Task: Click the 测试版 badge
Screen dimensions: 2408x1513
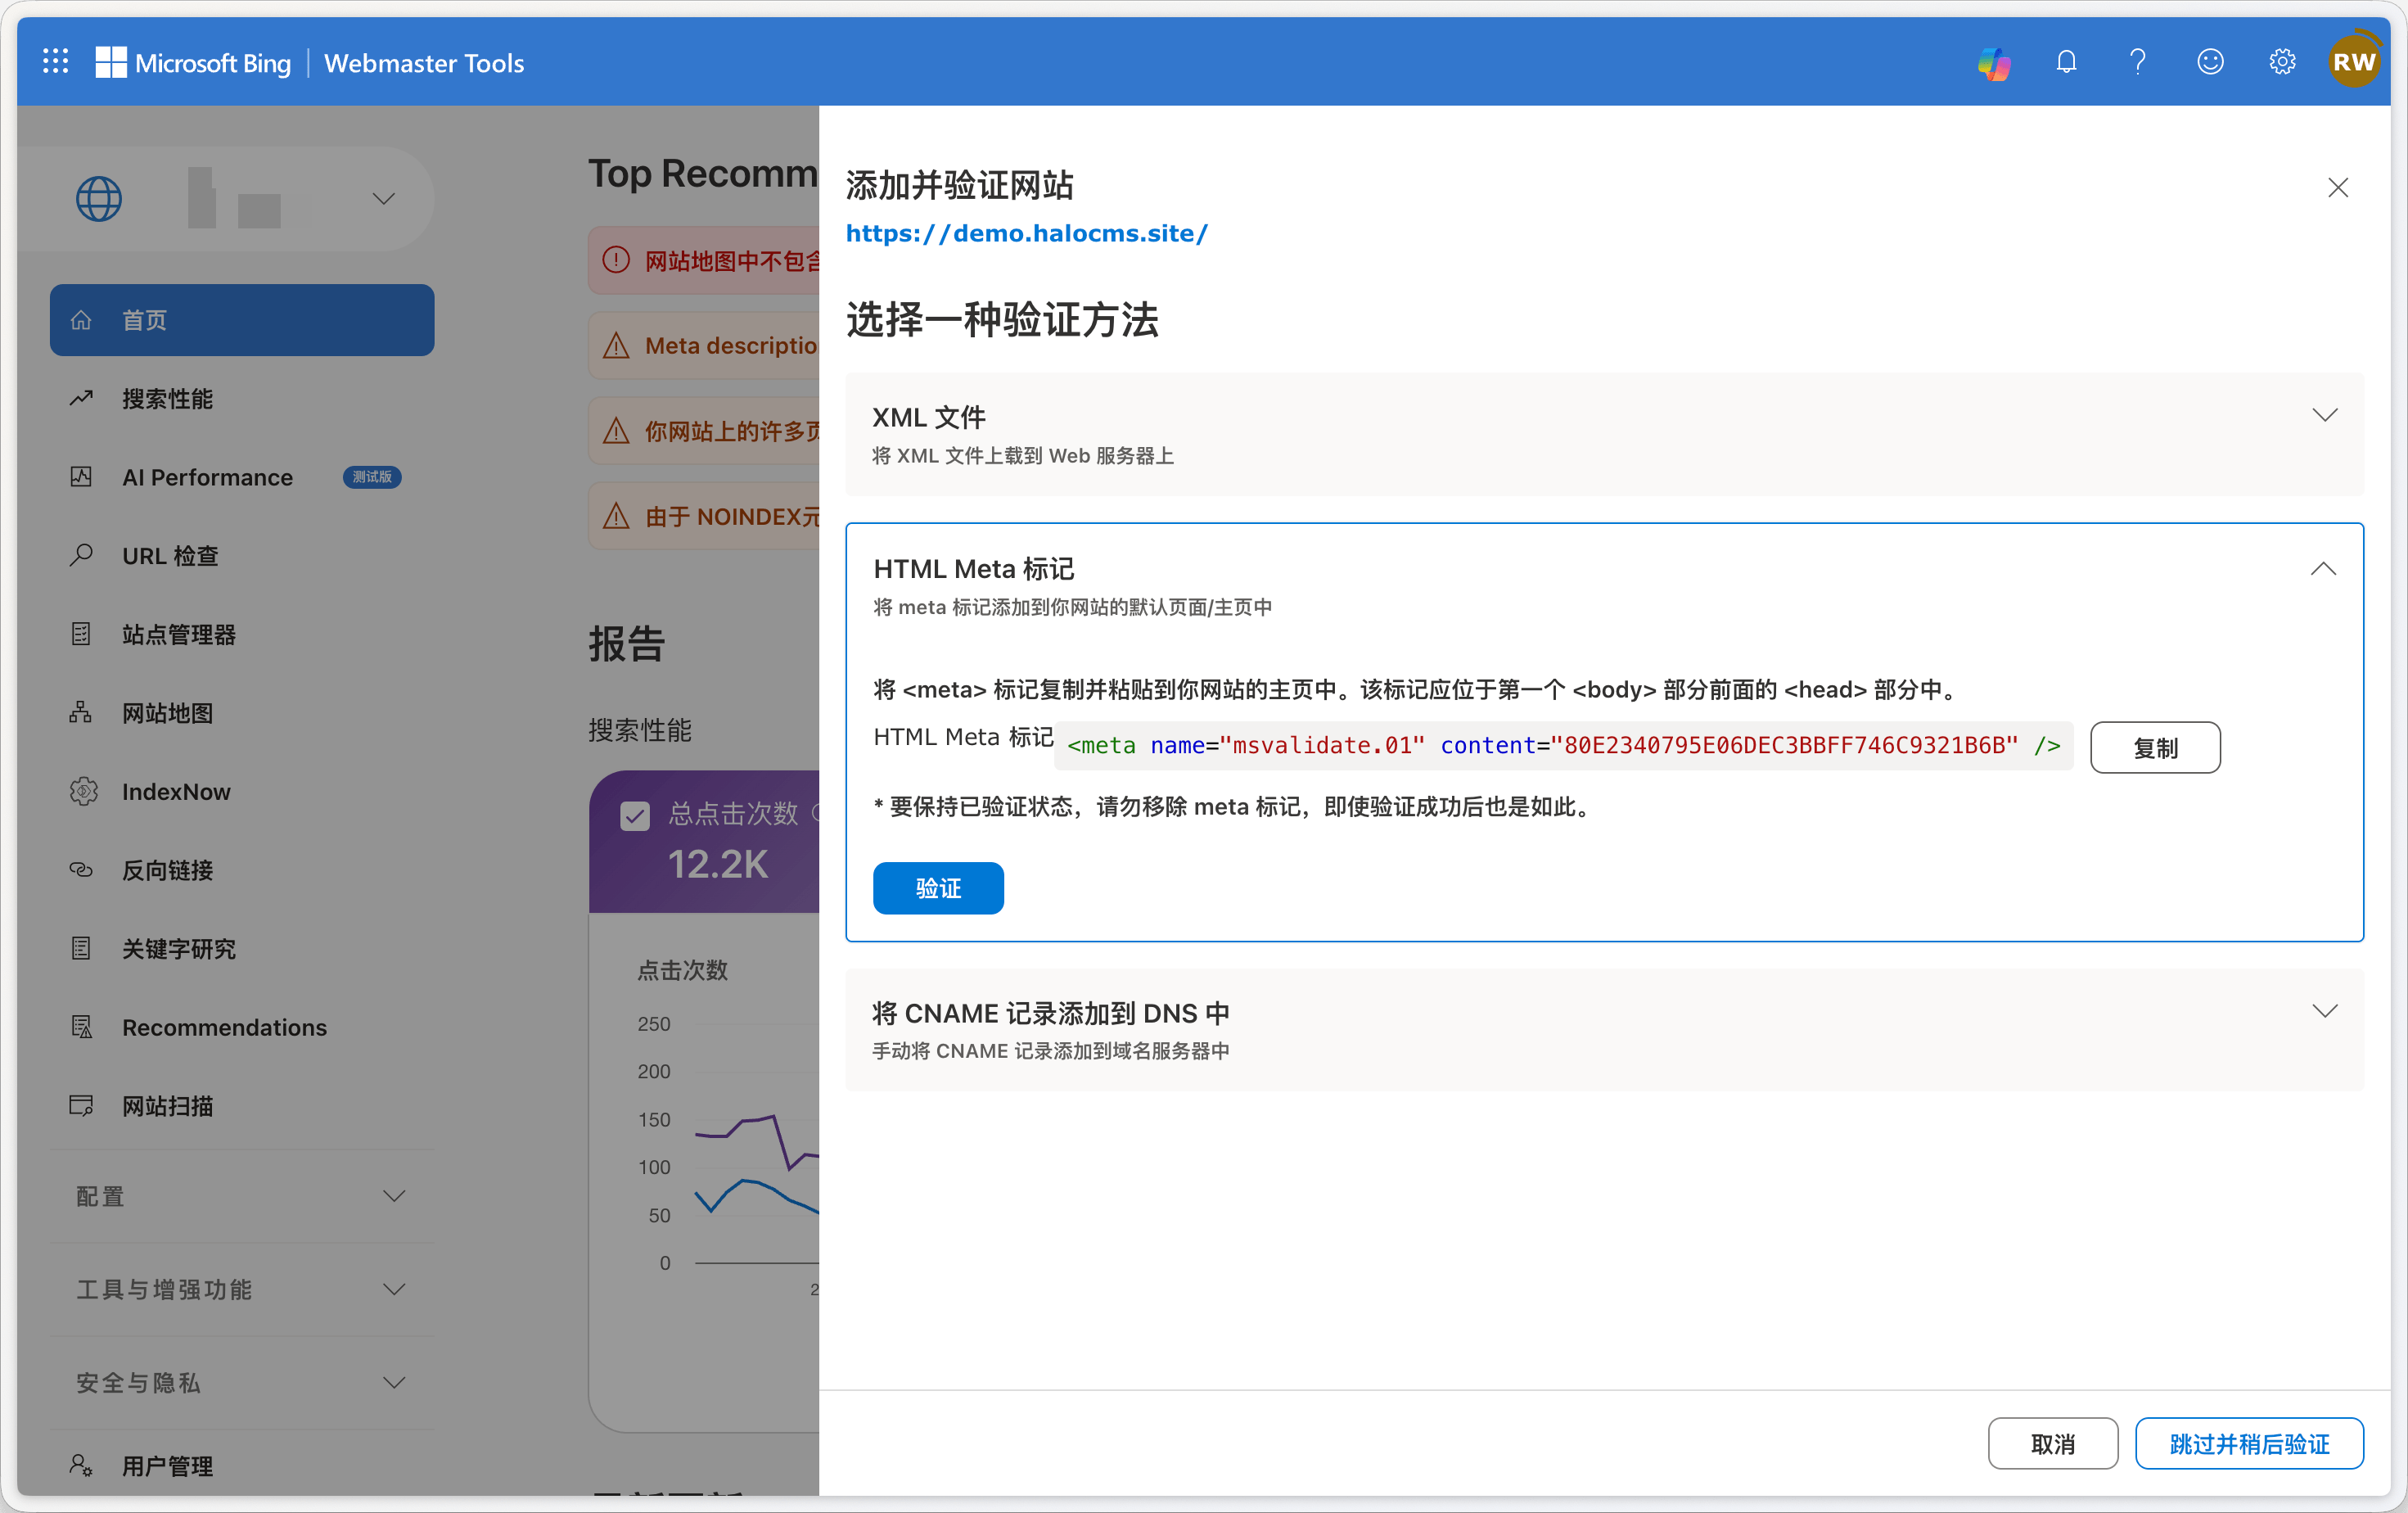Action: (372, 477)
